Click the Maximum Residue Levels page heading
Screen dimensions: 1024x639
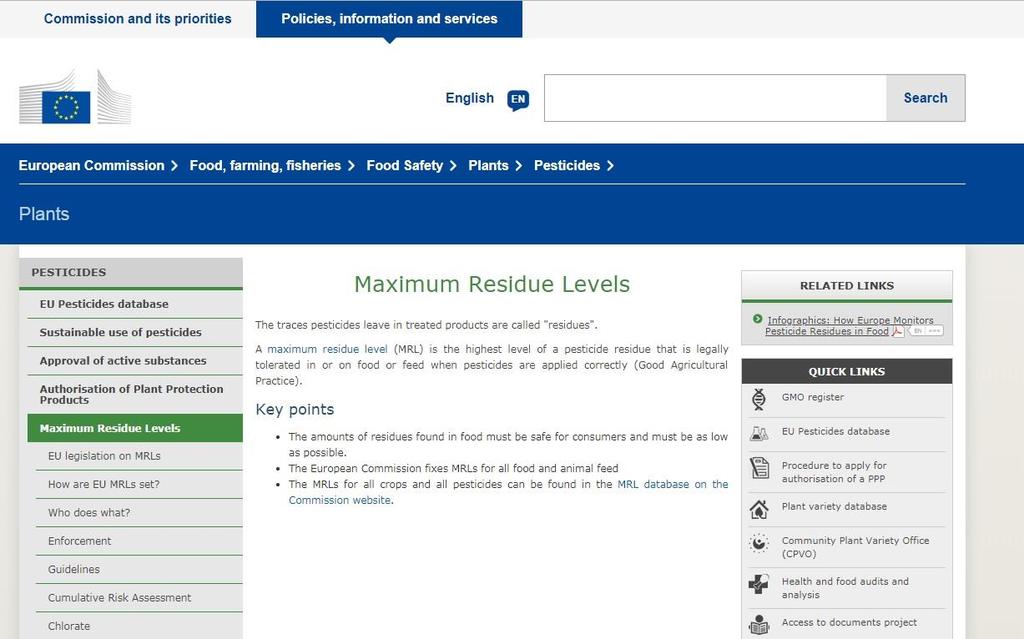492,284
